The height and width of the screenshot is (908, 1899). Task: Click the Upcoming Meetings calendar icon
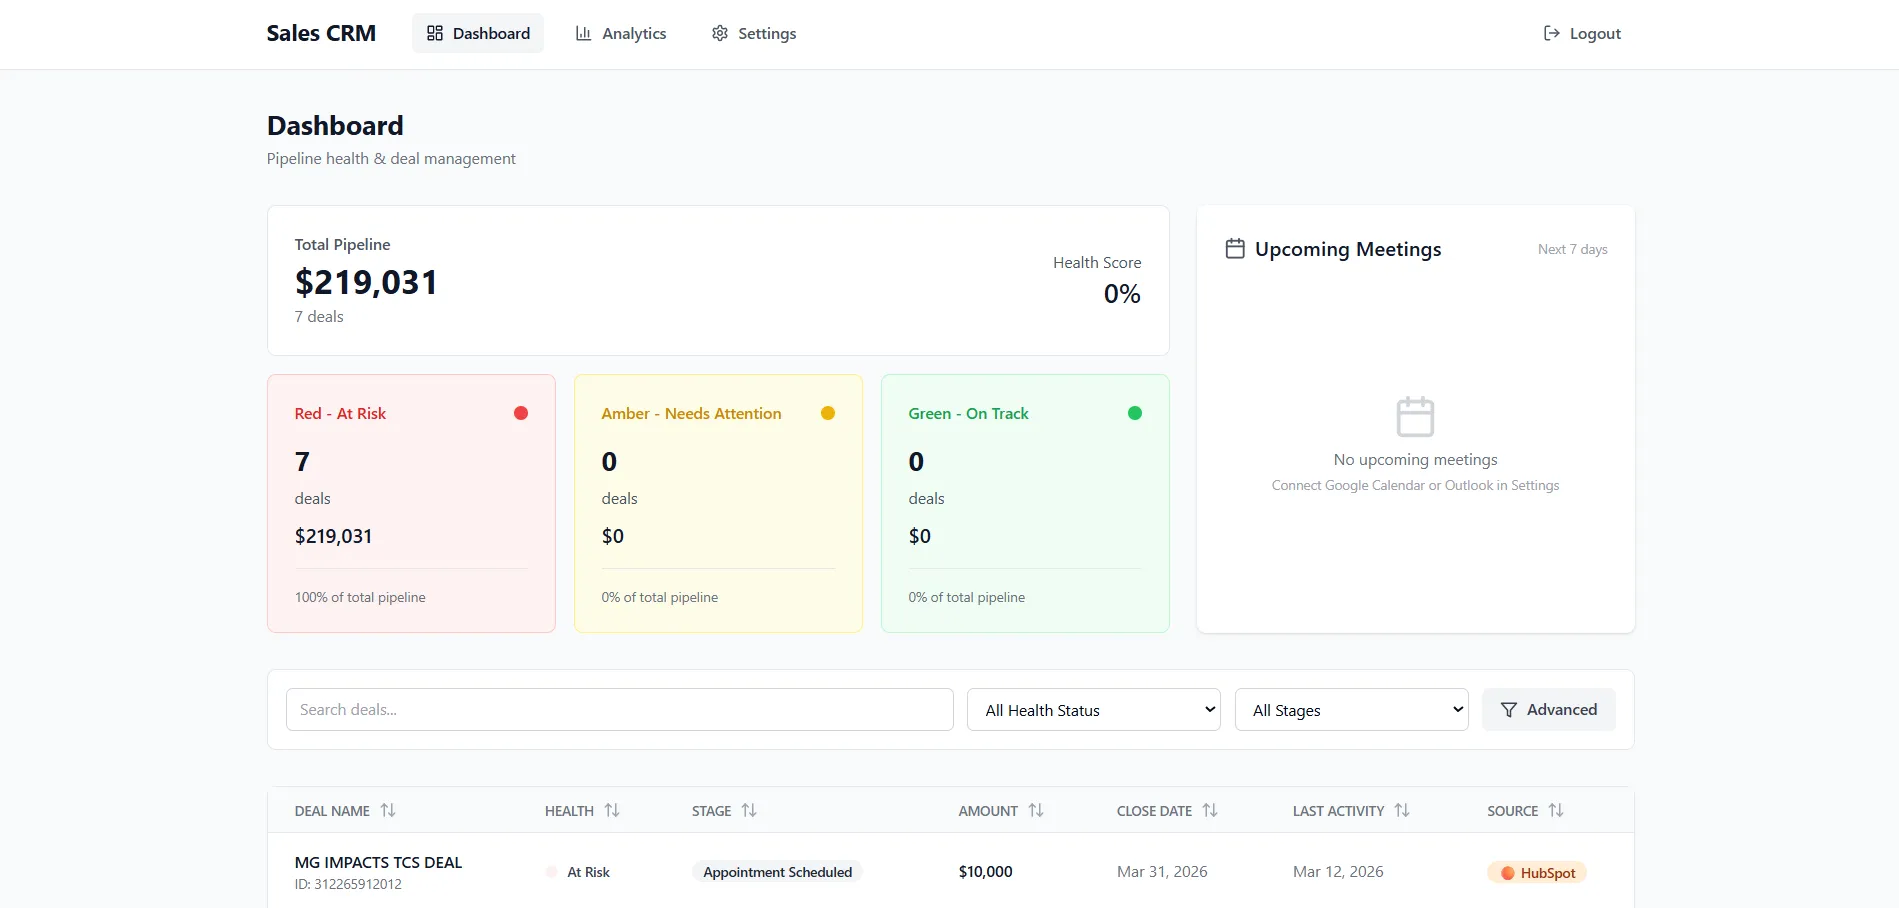(x=1235, y=248)
